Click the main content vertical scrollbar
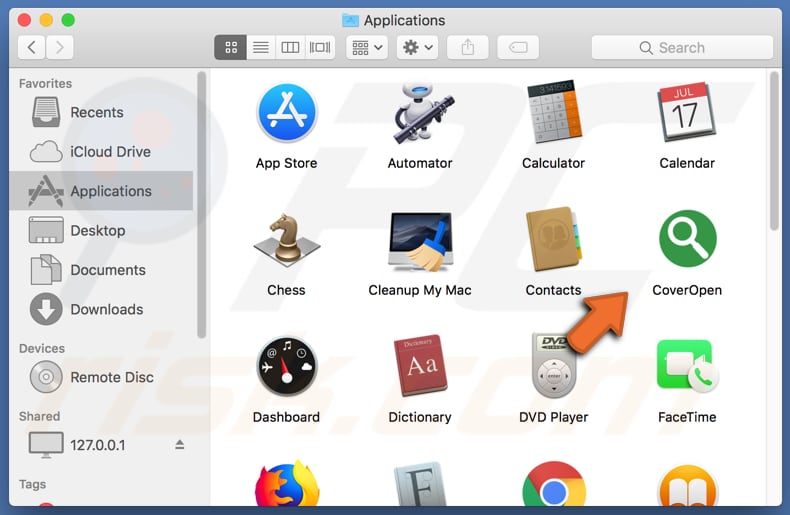 pyautogui.click(x=774, y=151)
